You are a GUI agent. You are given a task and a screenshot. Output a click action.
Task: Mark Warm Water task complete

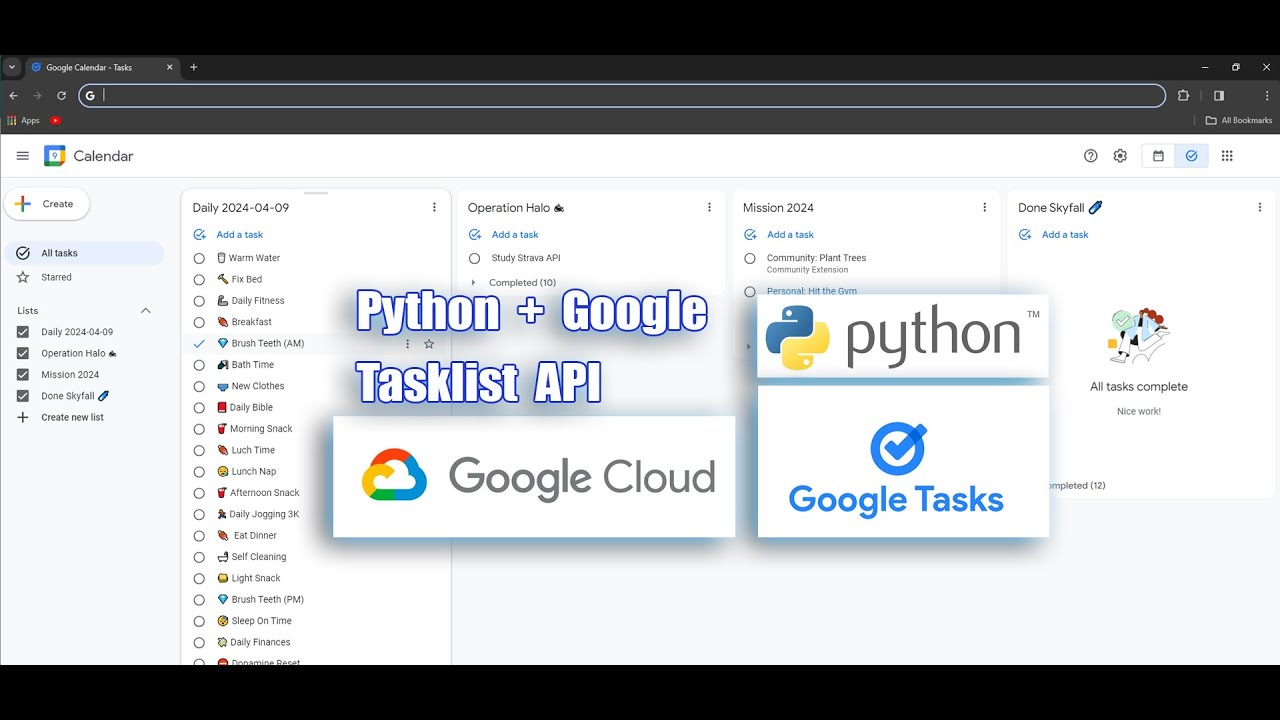point(199,258)
